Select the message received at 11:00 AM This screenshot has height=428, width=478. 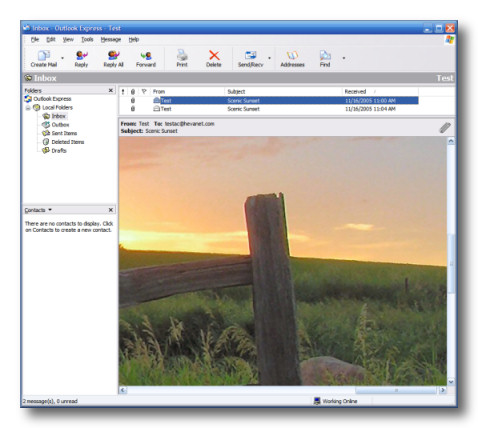coord(269,100)
